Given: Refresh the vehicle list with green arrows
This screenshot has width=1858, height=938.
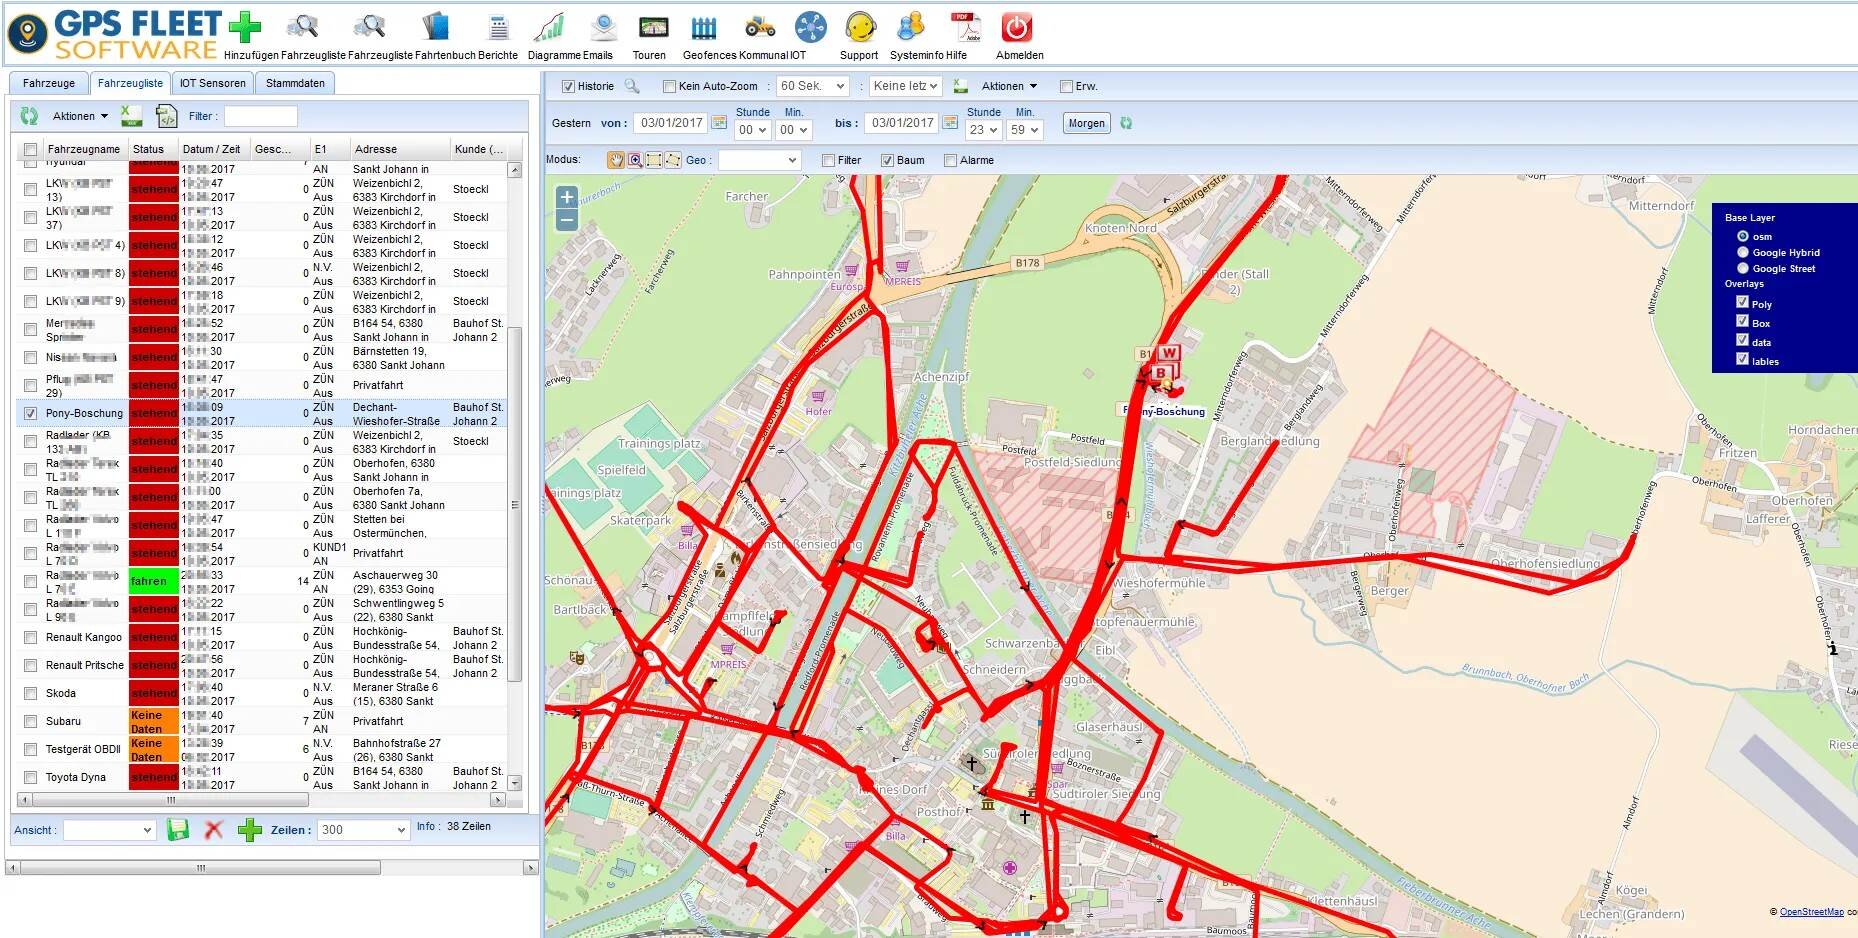Looking at the screenshot, I should point(29,116).
